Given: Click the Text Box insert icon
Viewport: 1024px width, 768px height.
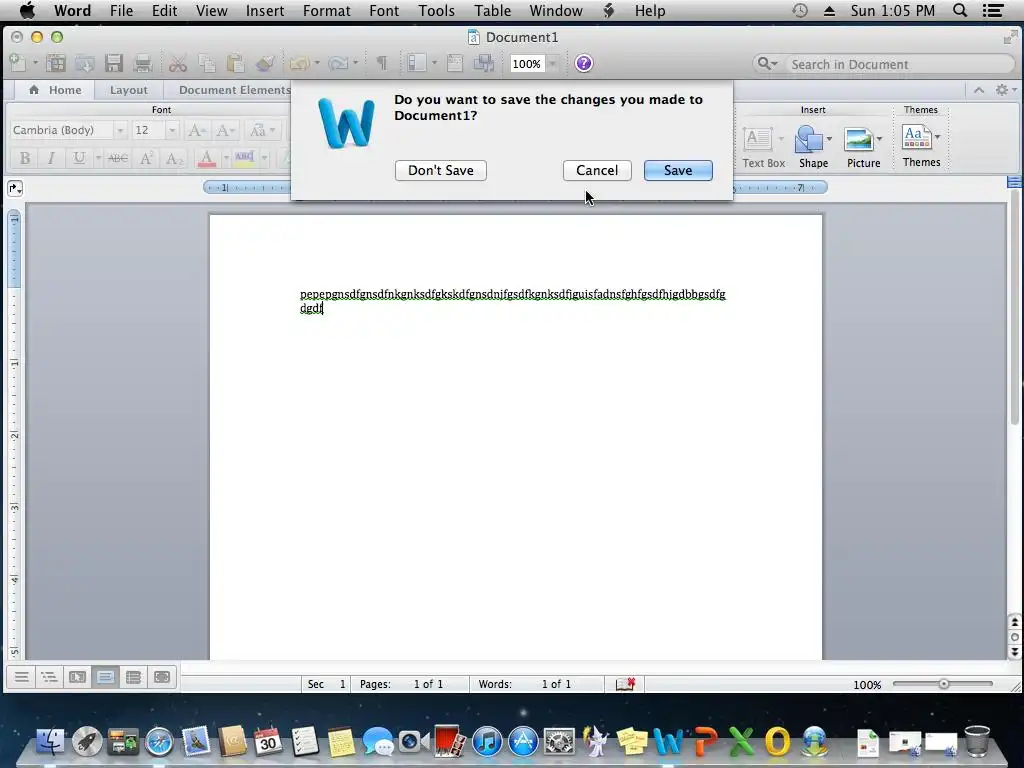Looking at the screenshot, I should pyautogui.click(x=758, y=139).
